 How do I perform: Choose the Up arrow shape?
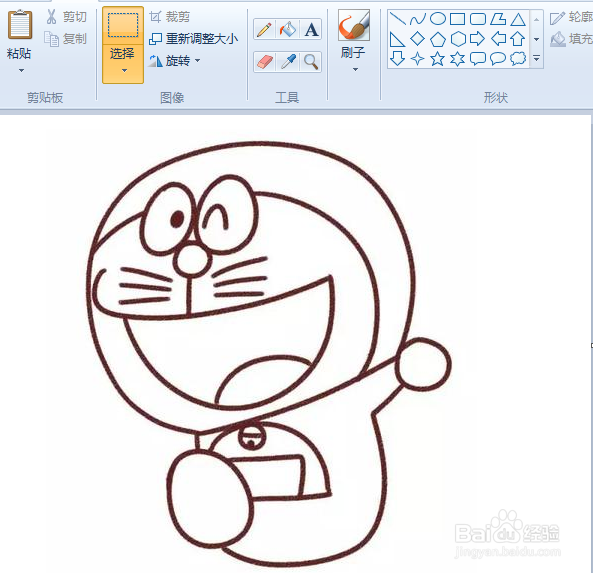click(518, 39)
